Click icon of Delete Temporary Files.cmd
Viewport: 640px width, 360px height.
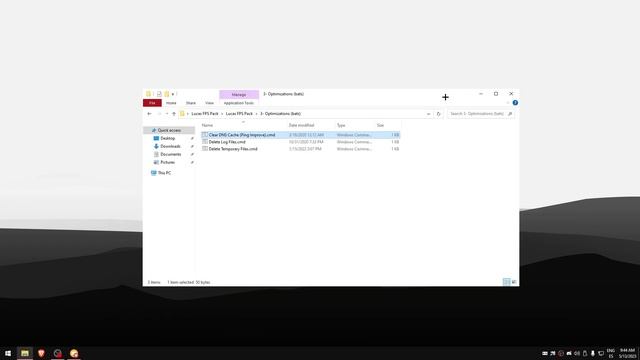coord(205,149)
